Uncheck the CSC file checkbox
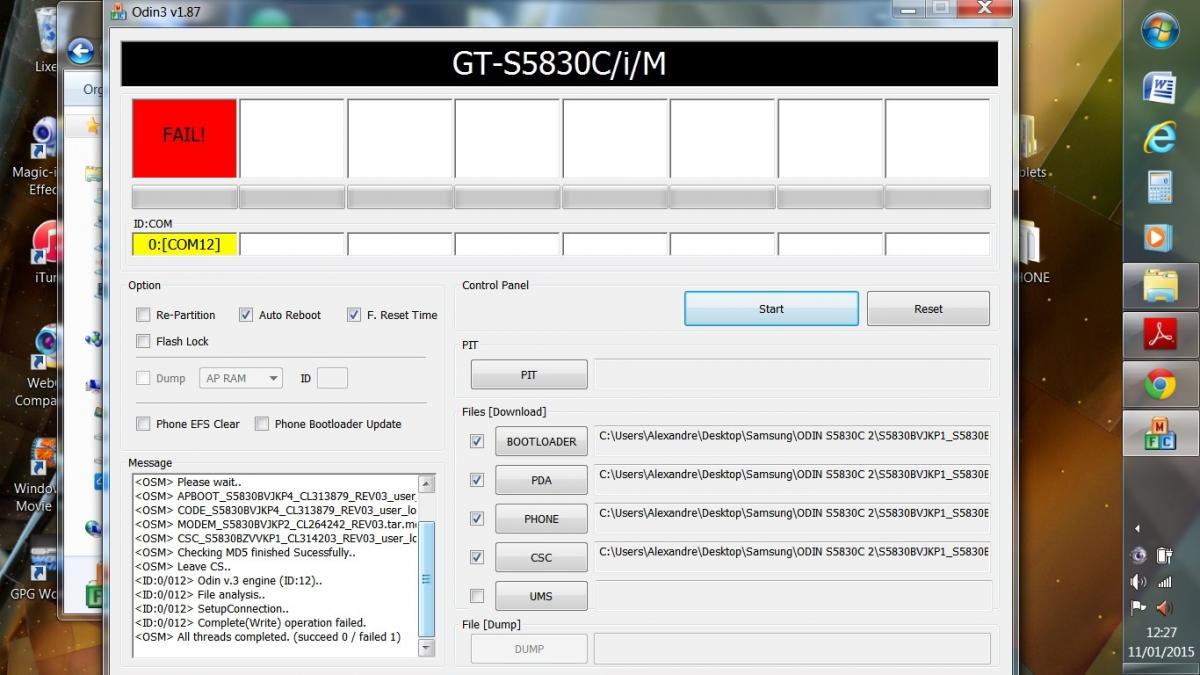Screen dimensions: 1200x675 tap(477, 557)
